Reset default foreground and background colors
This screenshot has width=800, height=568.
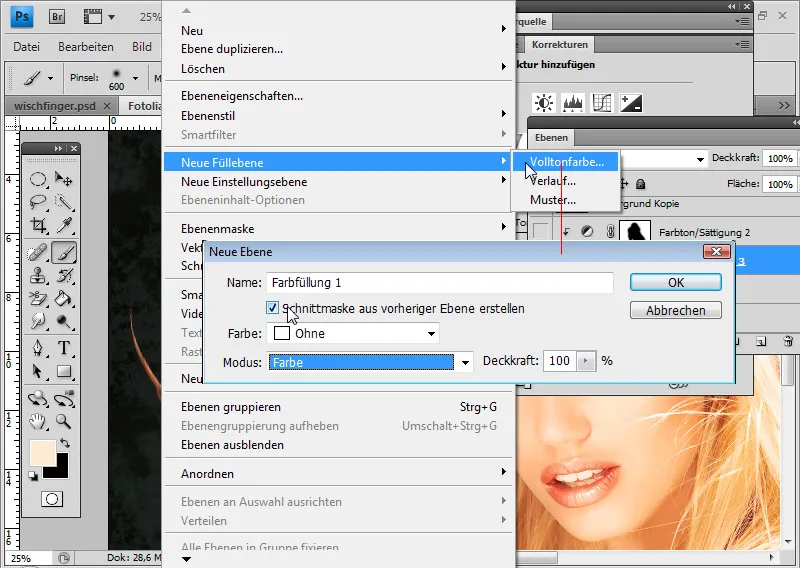click(33, 476)
